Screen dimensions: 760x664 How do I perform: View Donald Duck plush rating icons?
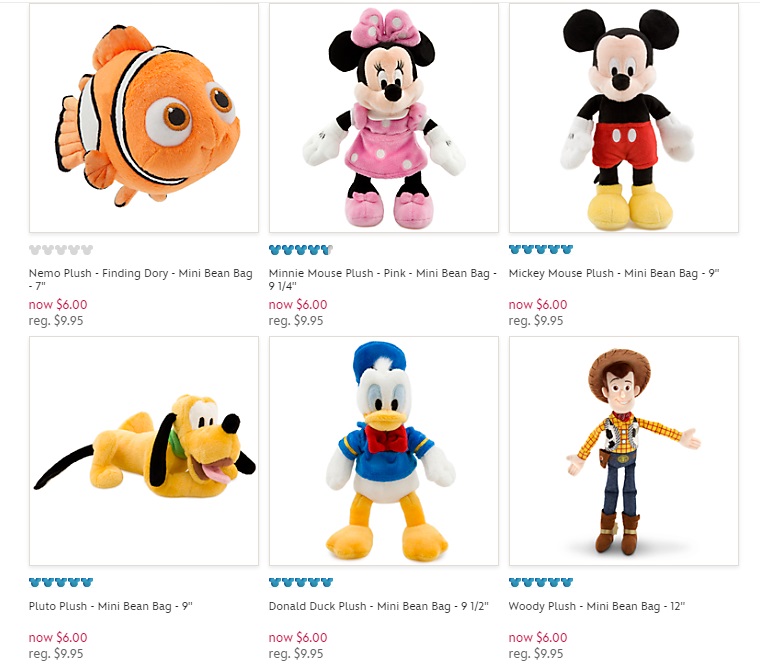click(x=300, y=582)
